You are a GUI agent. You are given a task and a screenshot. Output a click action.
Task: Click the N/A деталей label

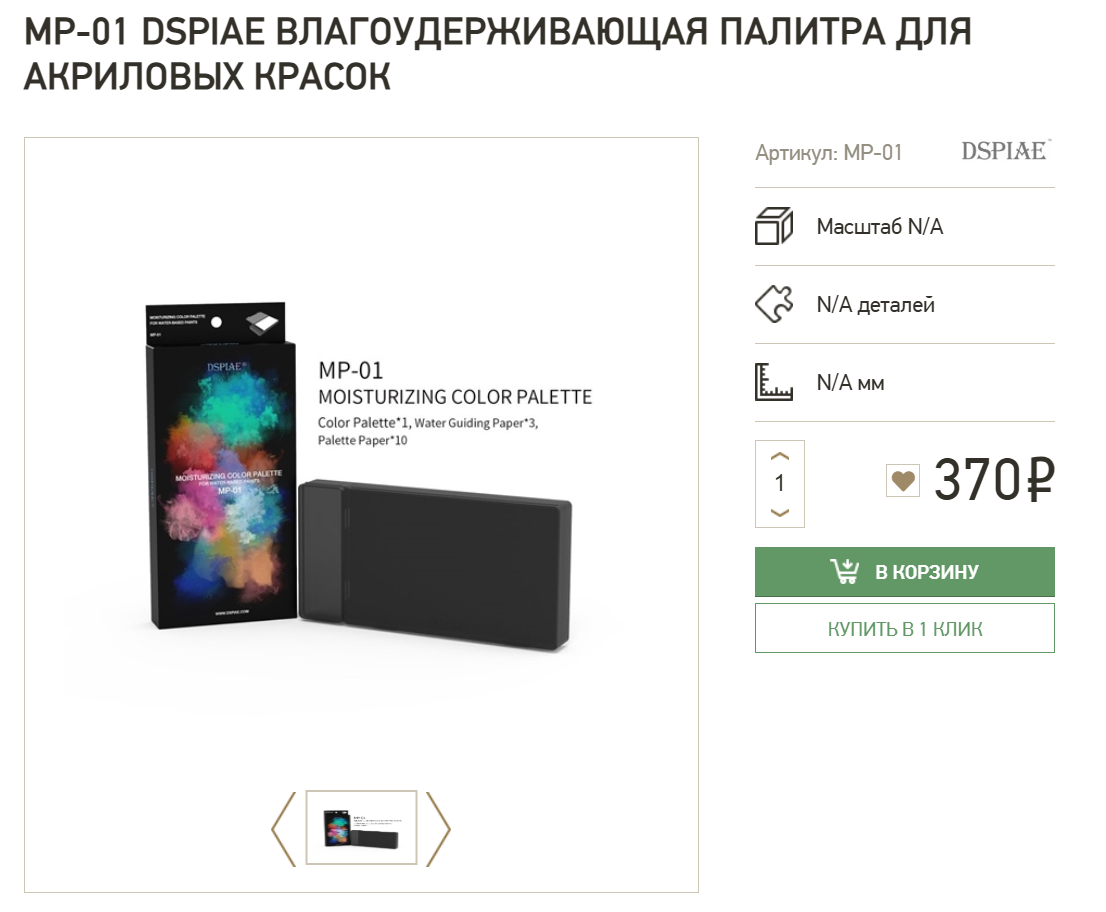click(x=875, y=305)
